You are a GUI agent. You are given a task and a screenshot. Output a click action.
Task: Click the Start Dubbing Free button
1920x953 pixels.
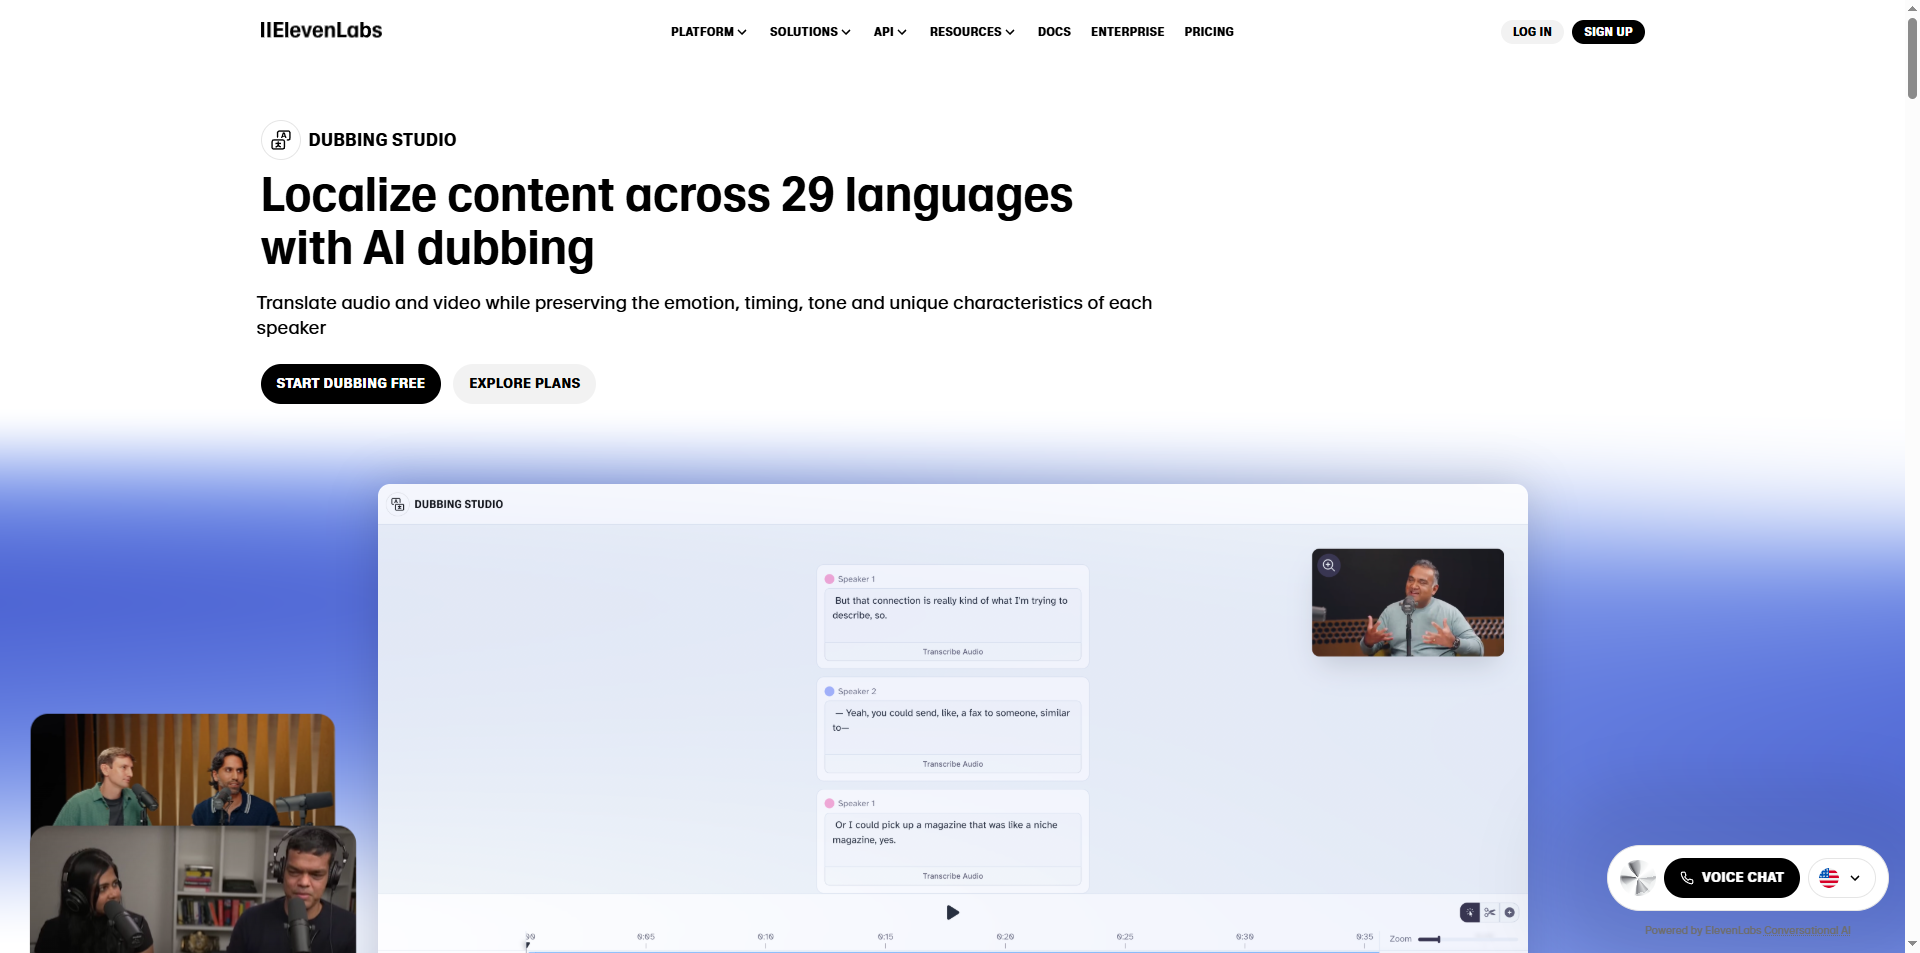350,383
